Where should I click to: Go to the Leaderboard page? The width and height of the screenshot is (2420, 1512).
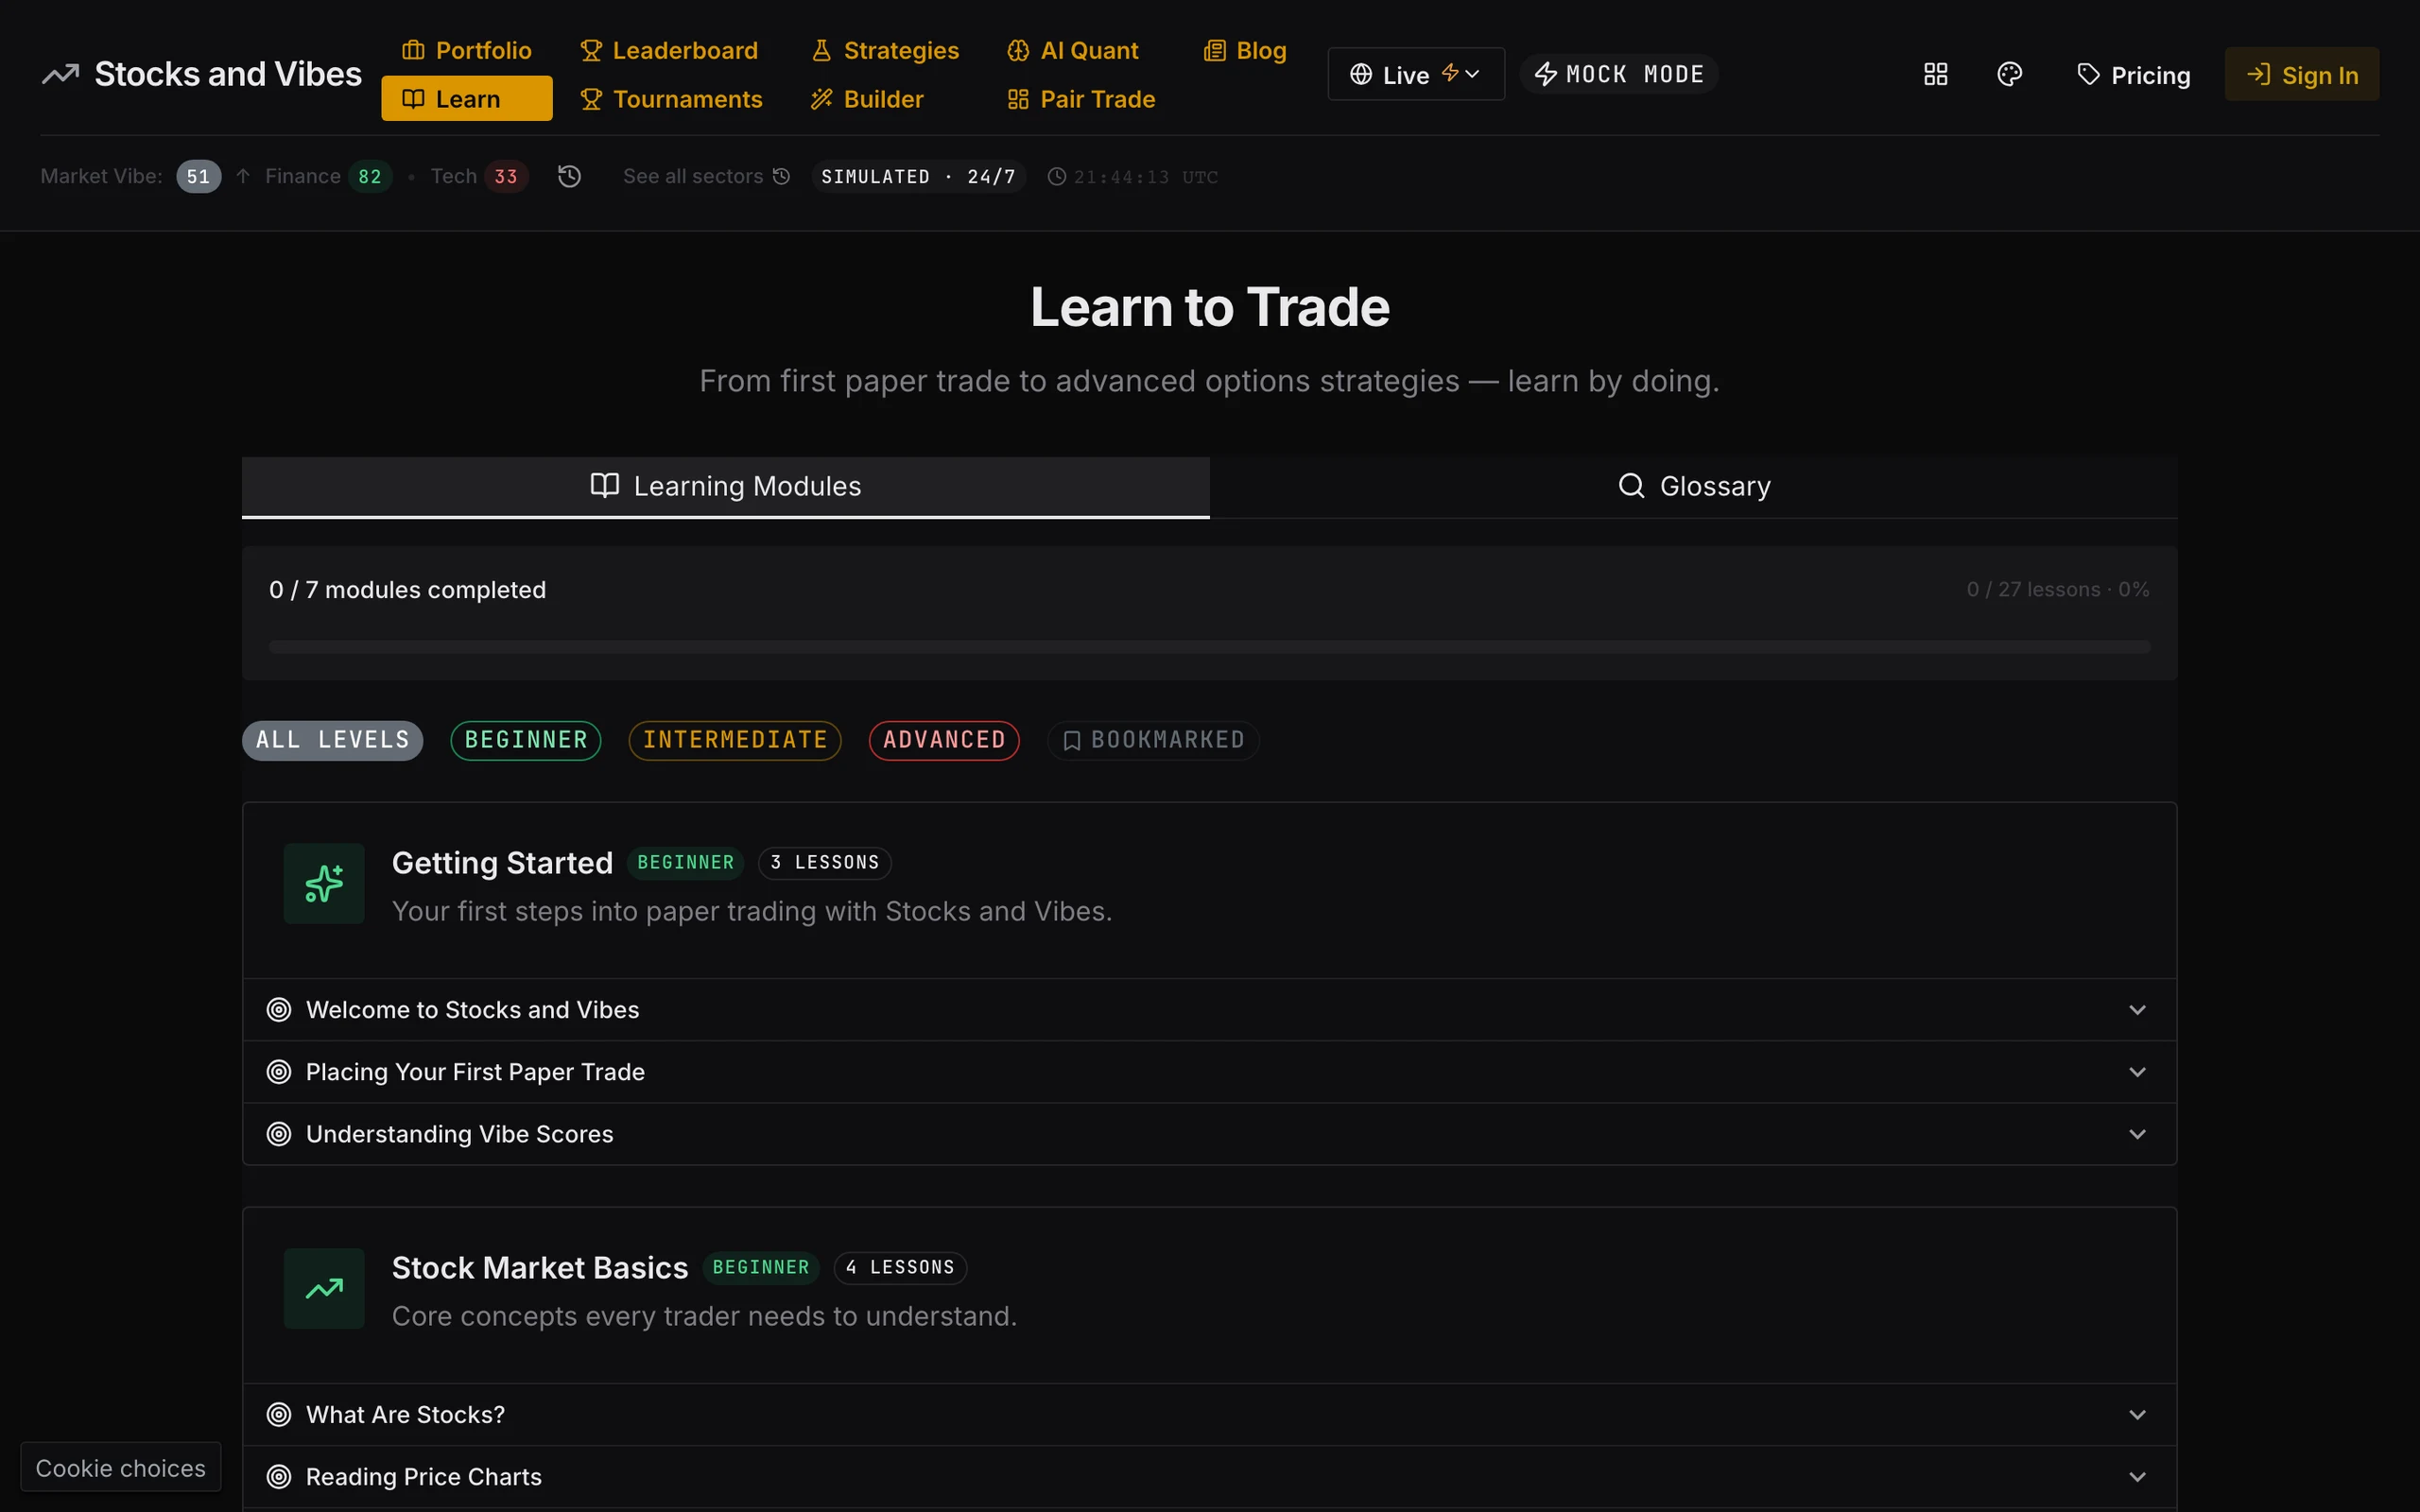[x=669, y=50]
